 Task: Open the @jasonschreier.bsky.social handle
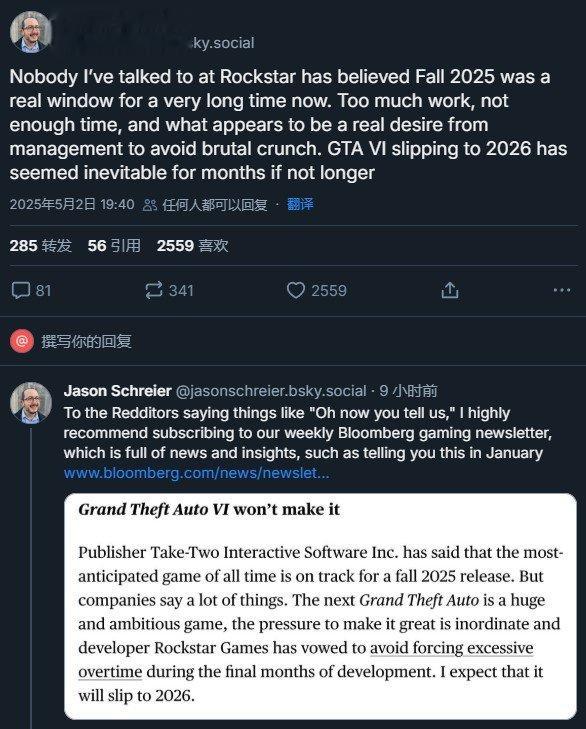[271, 391]
